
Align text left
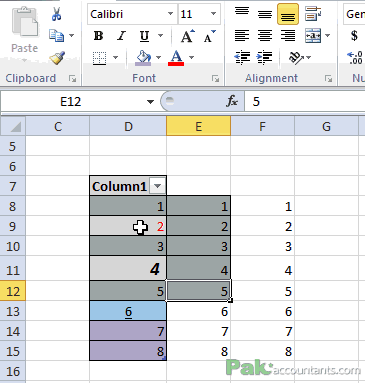(x=242, y=36)
